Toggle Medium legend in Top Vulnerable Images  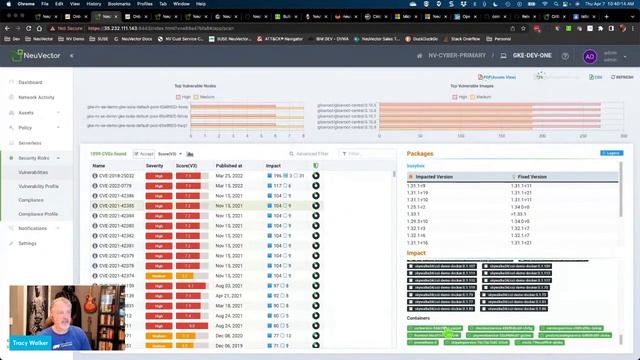pos(480,97)
